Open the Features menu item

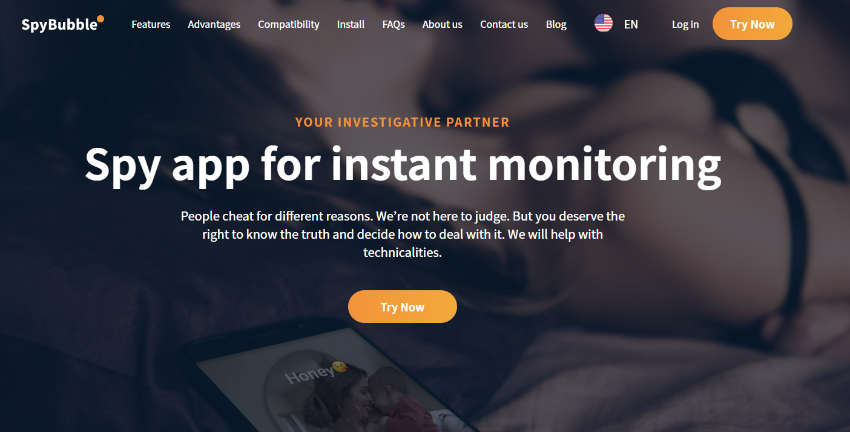coord(151,24)
